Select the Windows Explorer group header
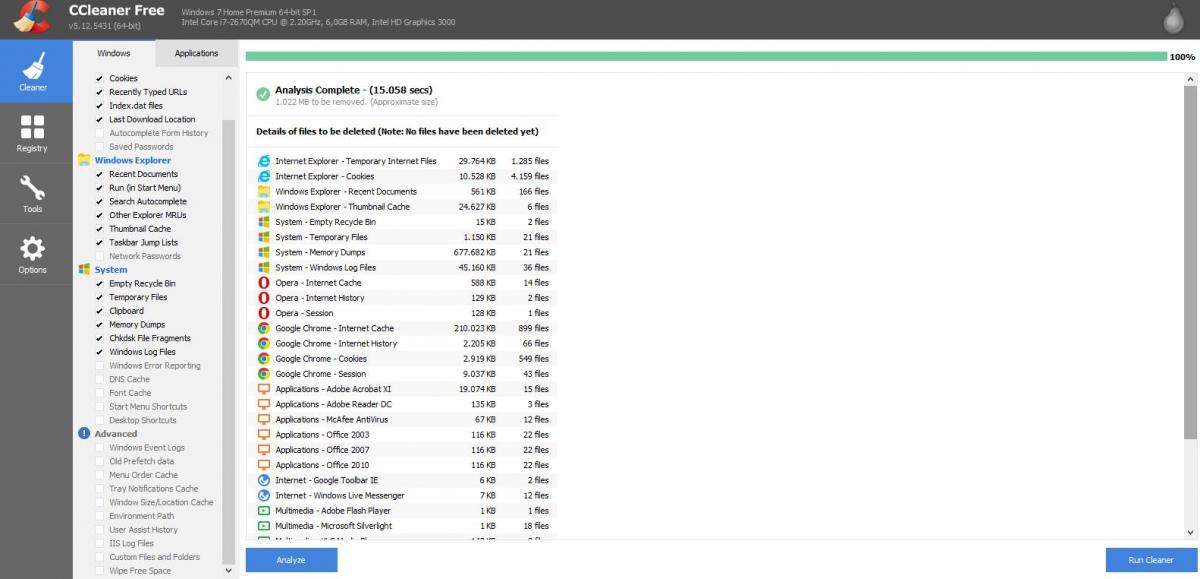The width and height of the screenshot is (1200, 579). tap(132, 160)
